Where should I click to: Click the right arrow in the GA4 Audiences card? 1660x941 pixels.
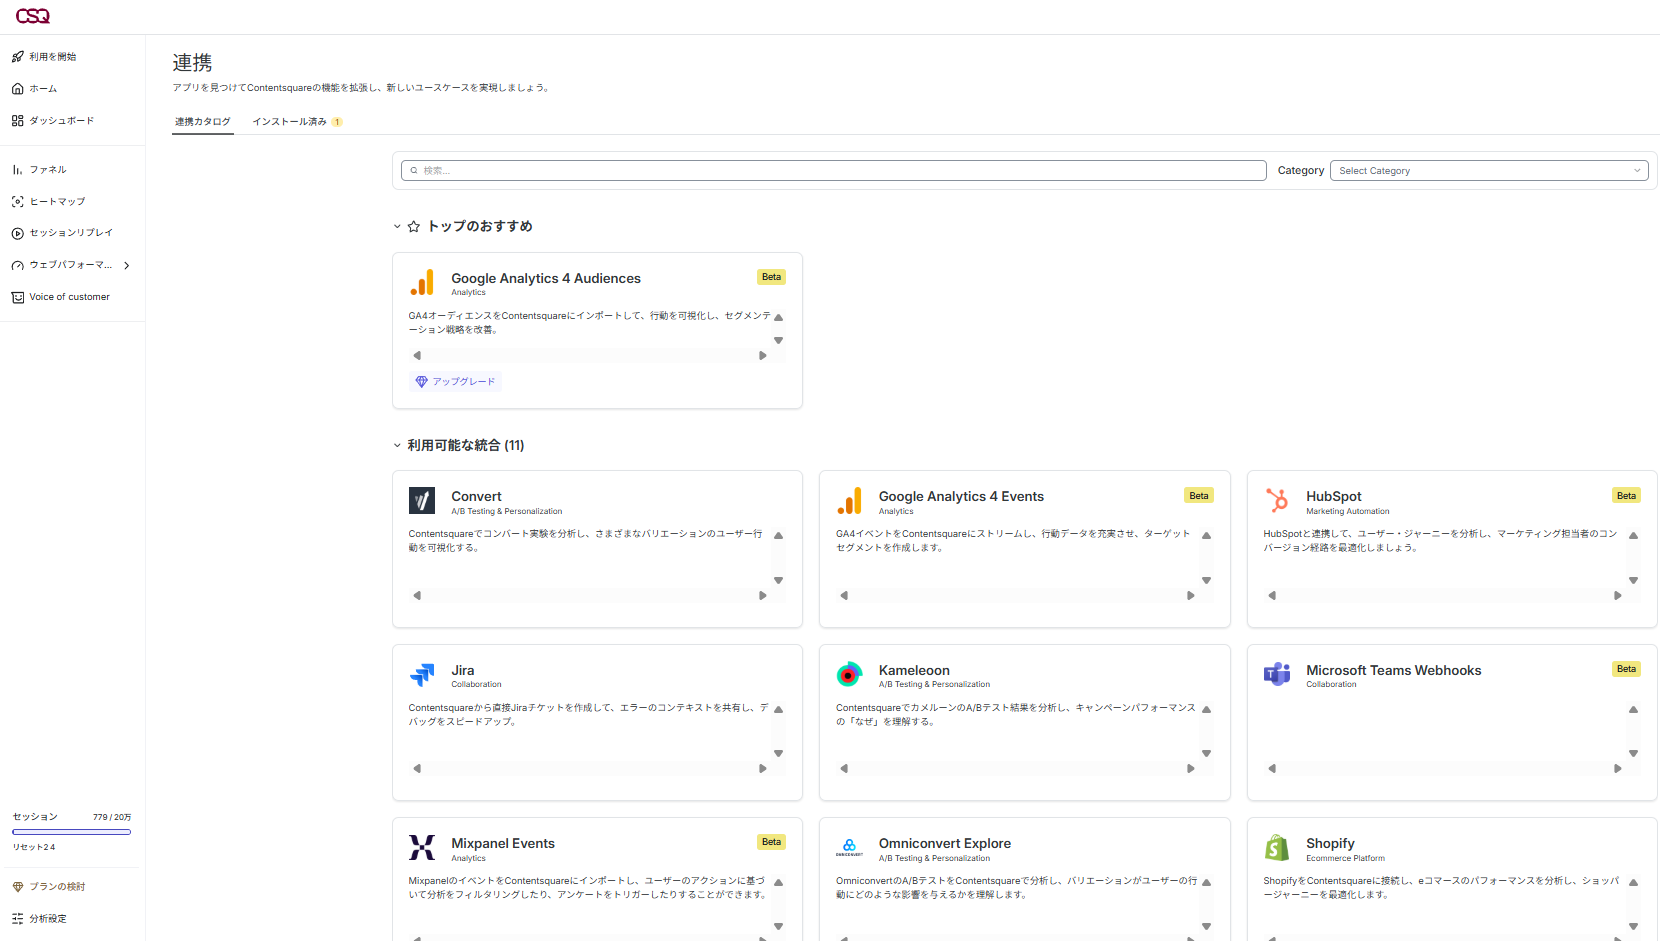click(763, 356)
